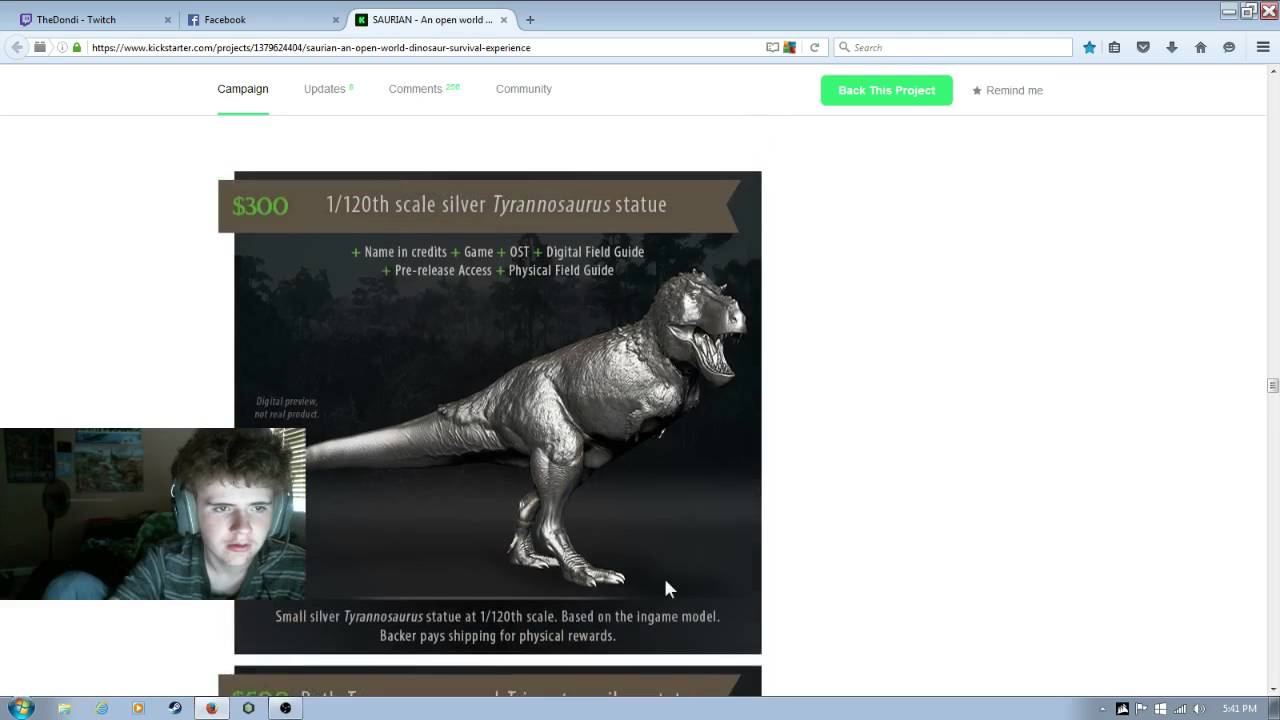
Task: Close the TheDondi - Twitch tab
Action: pos(167,19)
